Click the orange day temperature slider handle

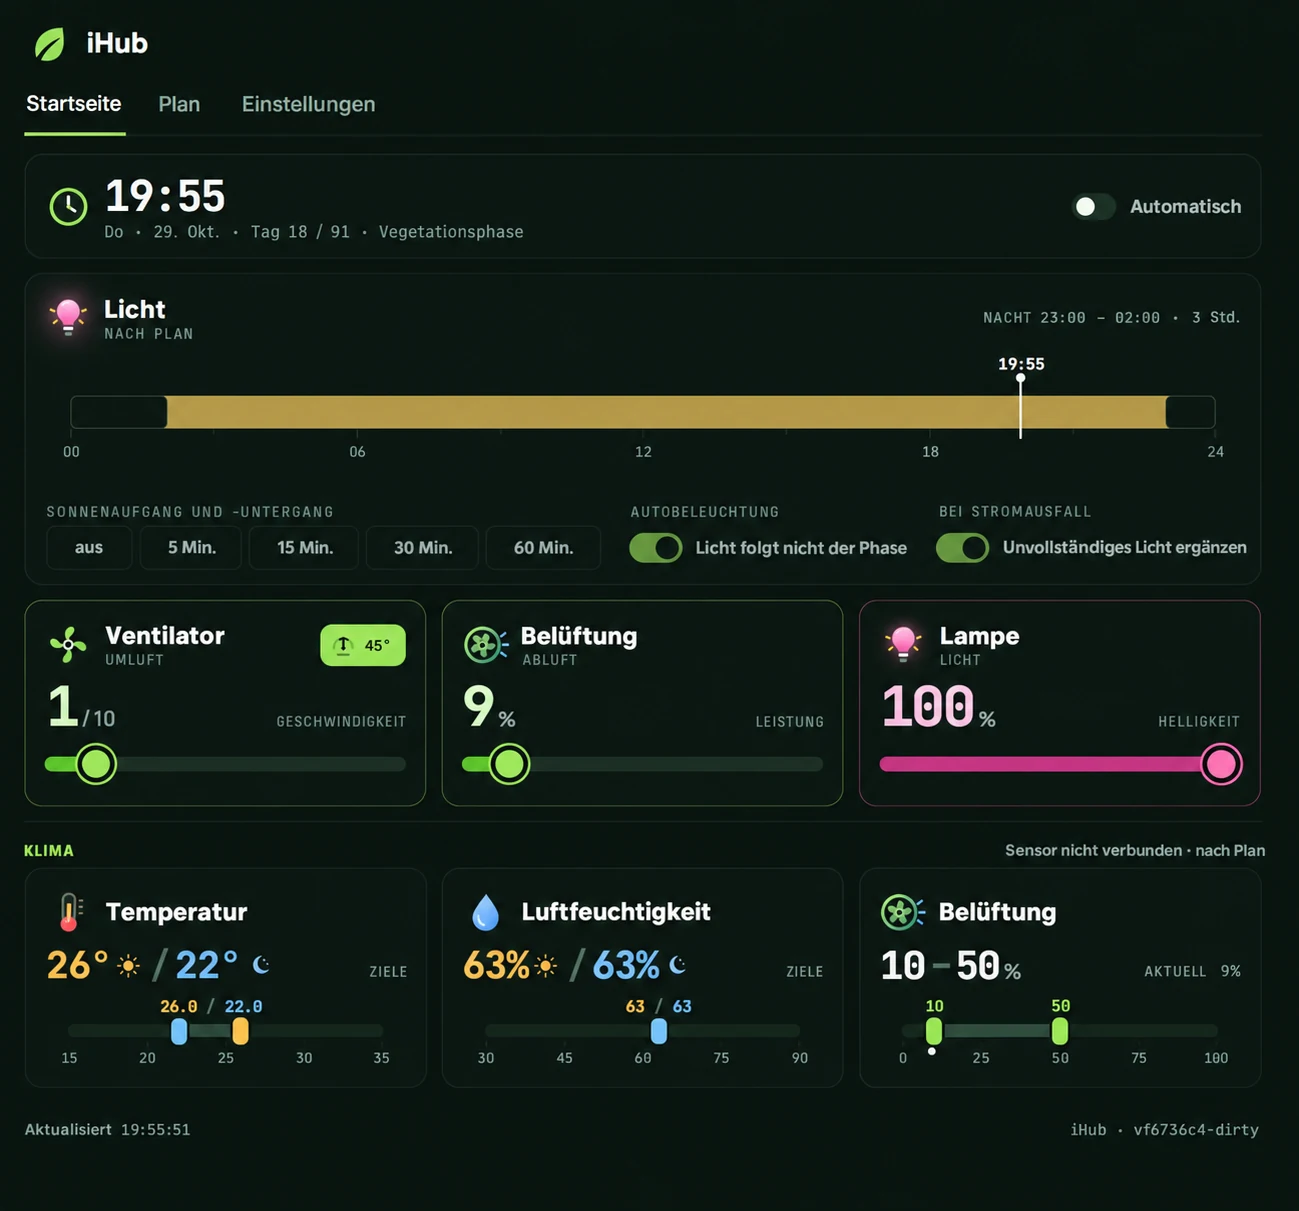pyautogui.click(x=240, y=1031)
